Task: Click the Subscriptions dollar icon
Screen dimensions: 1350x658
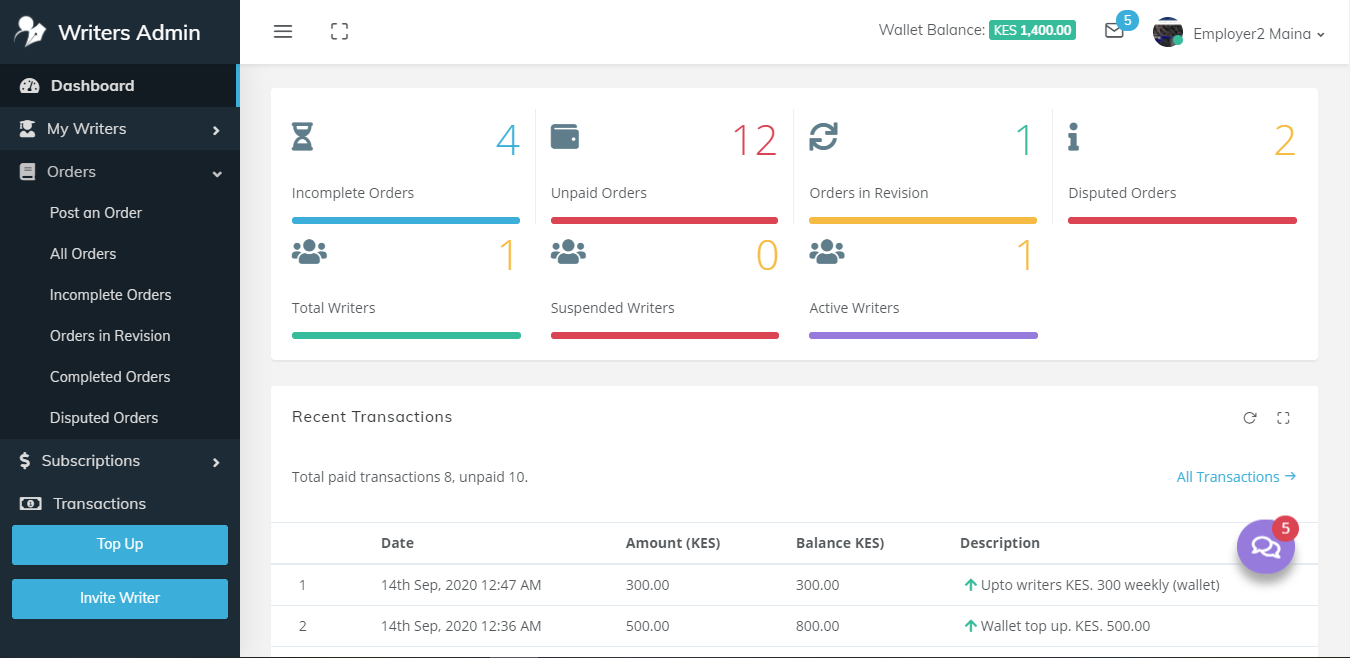Action: [x=25, y=461]
